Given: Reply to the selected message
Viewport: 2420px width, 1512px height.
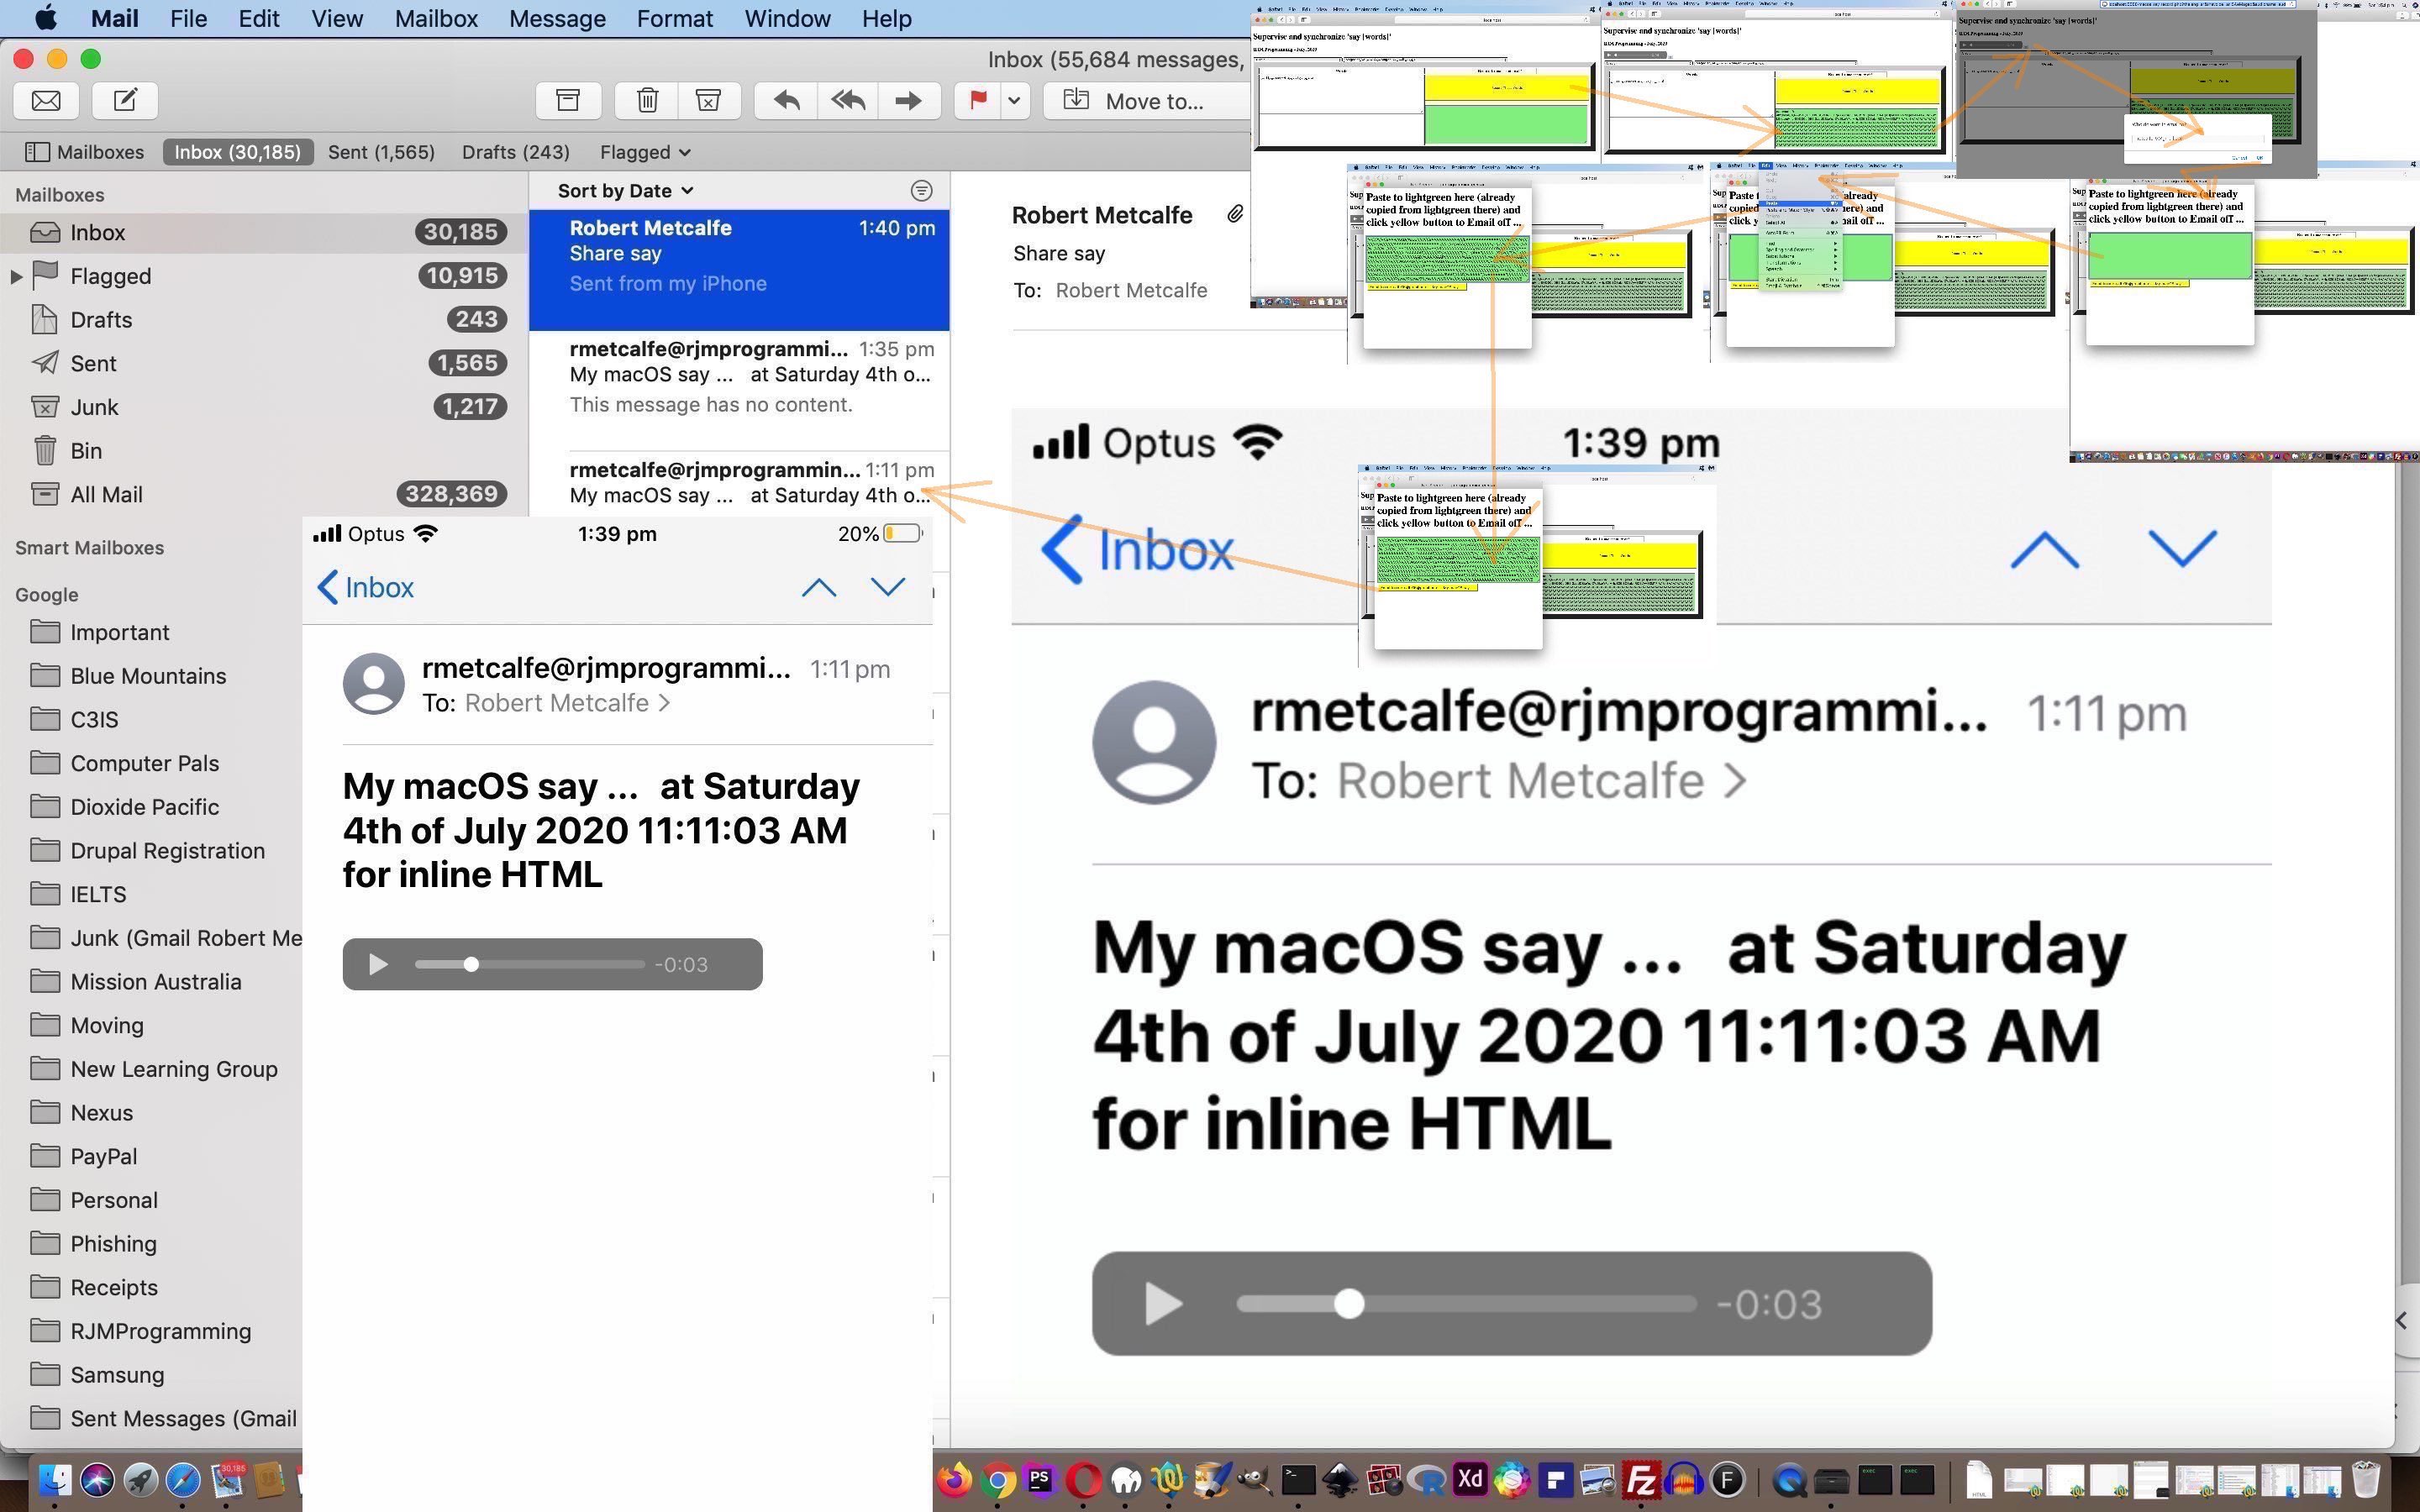Looking at the screenshot, I should click(786, 100).
